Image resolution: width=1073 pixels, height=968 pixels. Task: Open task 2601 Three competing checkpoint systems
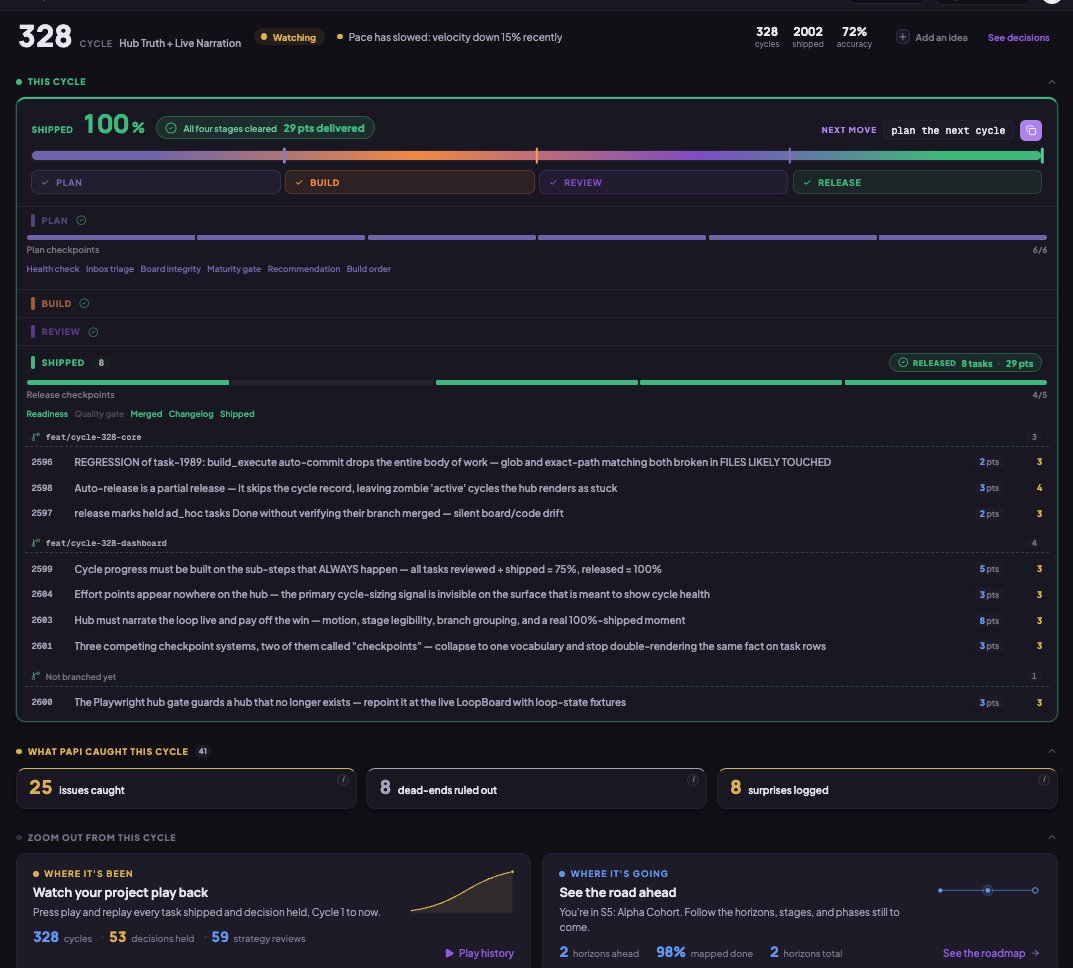pyautogui.click(x=537, y=646)
